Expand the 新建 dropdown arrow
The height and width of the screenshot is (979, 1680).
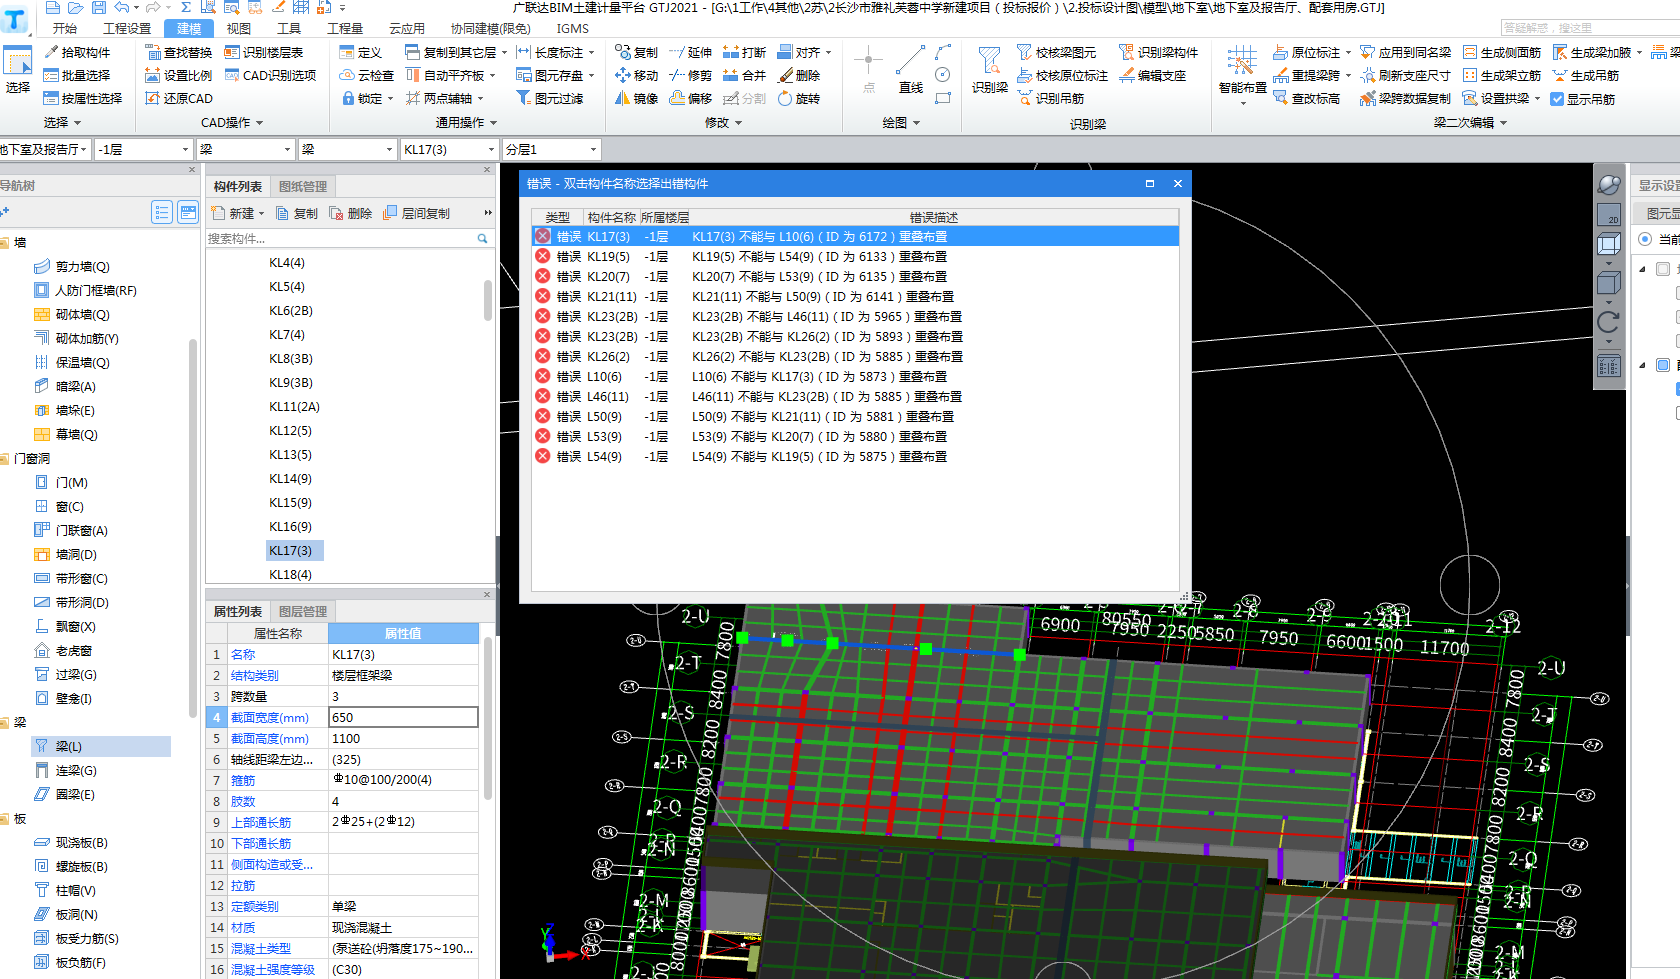261,213
